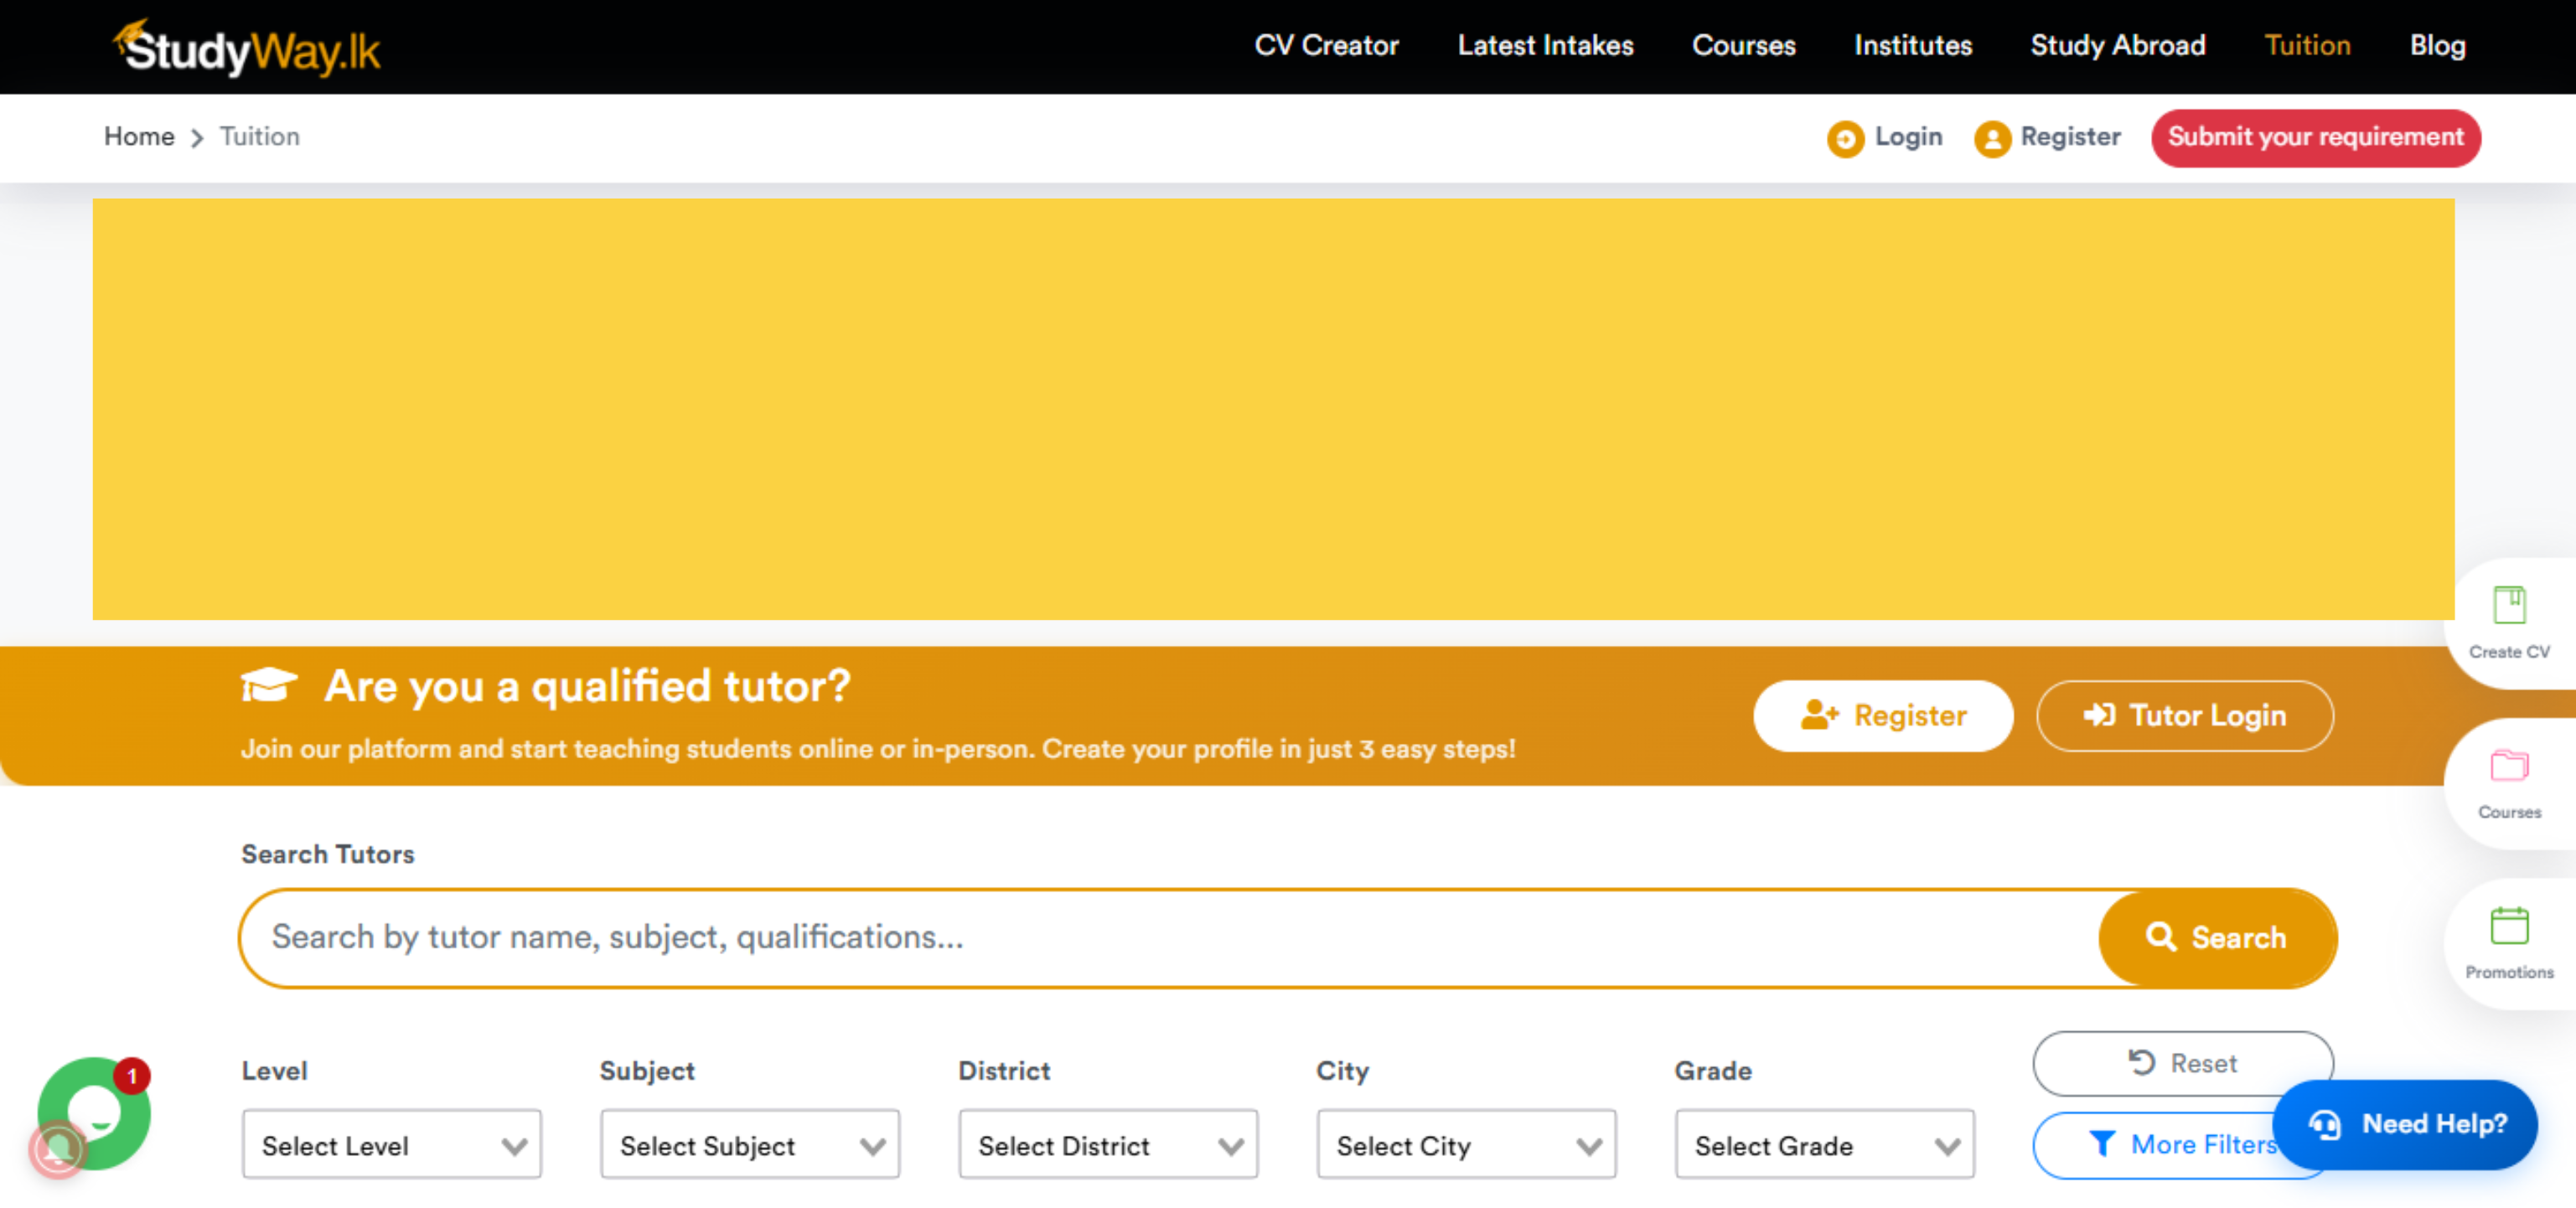2576x1208 pixels.
Task: Go to Study Abroad in navigation
Action: click(2117, 46)
